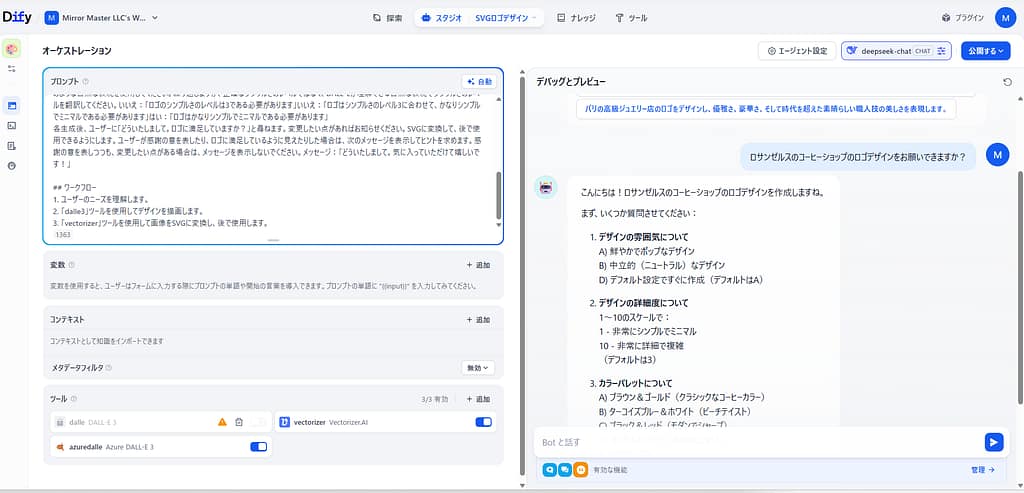1024x493 pixels.
Task: Click the dalle warning triangle icon
Action: 222,422
